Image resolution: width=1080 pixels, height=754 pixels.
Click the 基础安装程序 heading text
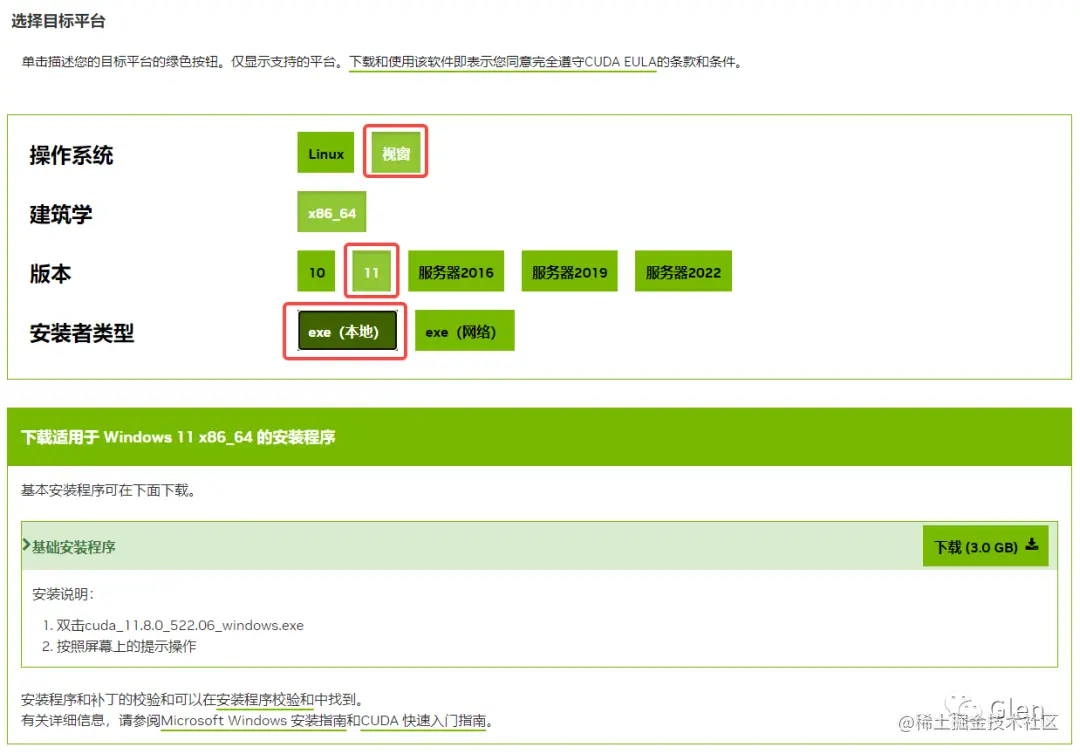click(73, 547)
